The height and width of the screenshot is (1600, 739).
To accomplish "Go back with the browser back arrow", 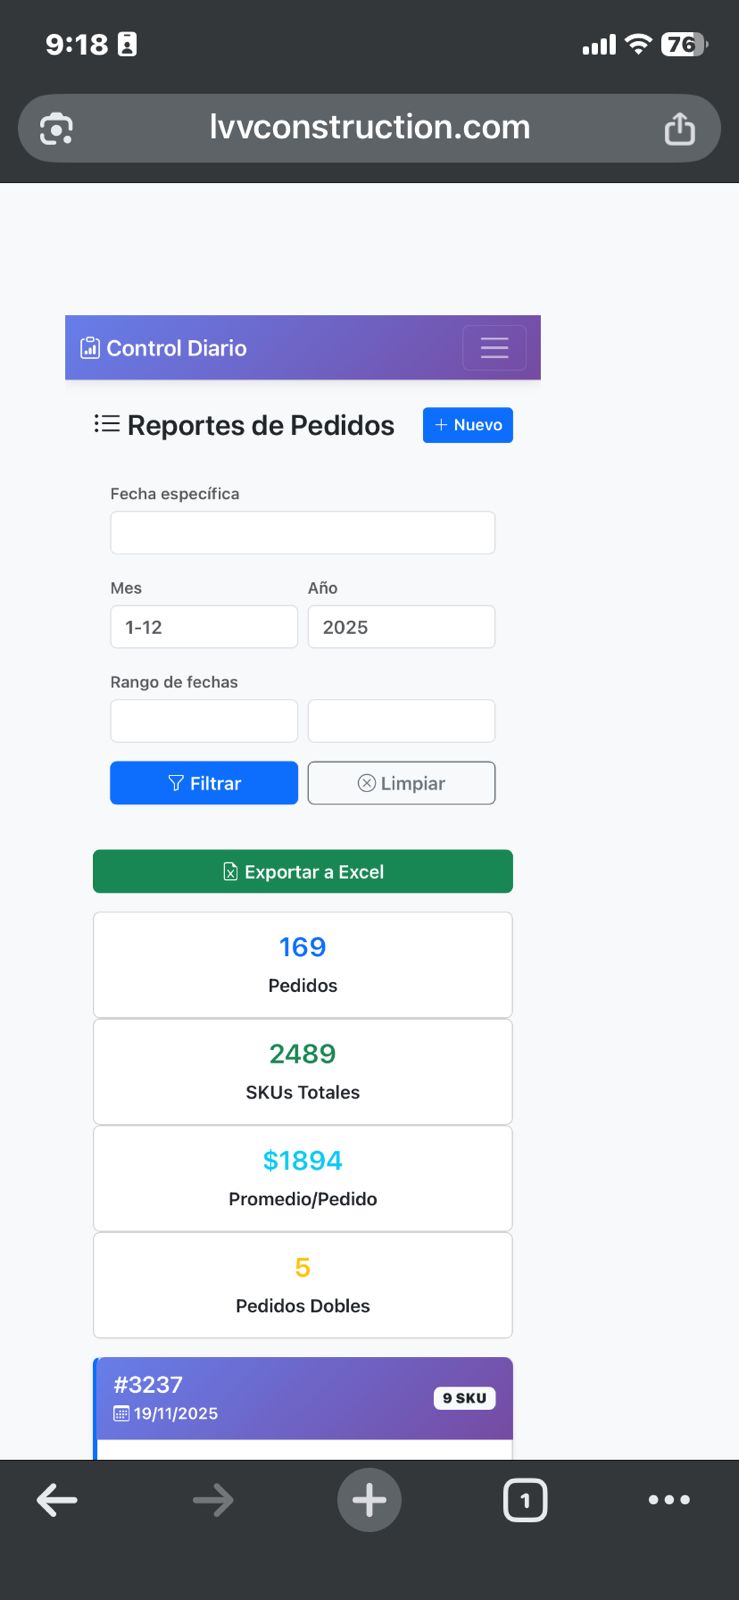I will pyautogui.click(x=57, y=1499).
